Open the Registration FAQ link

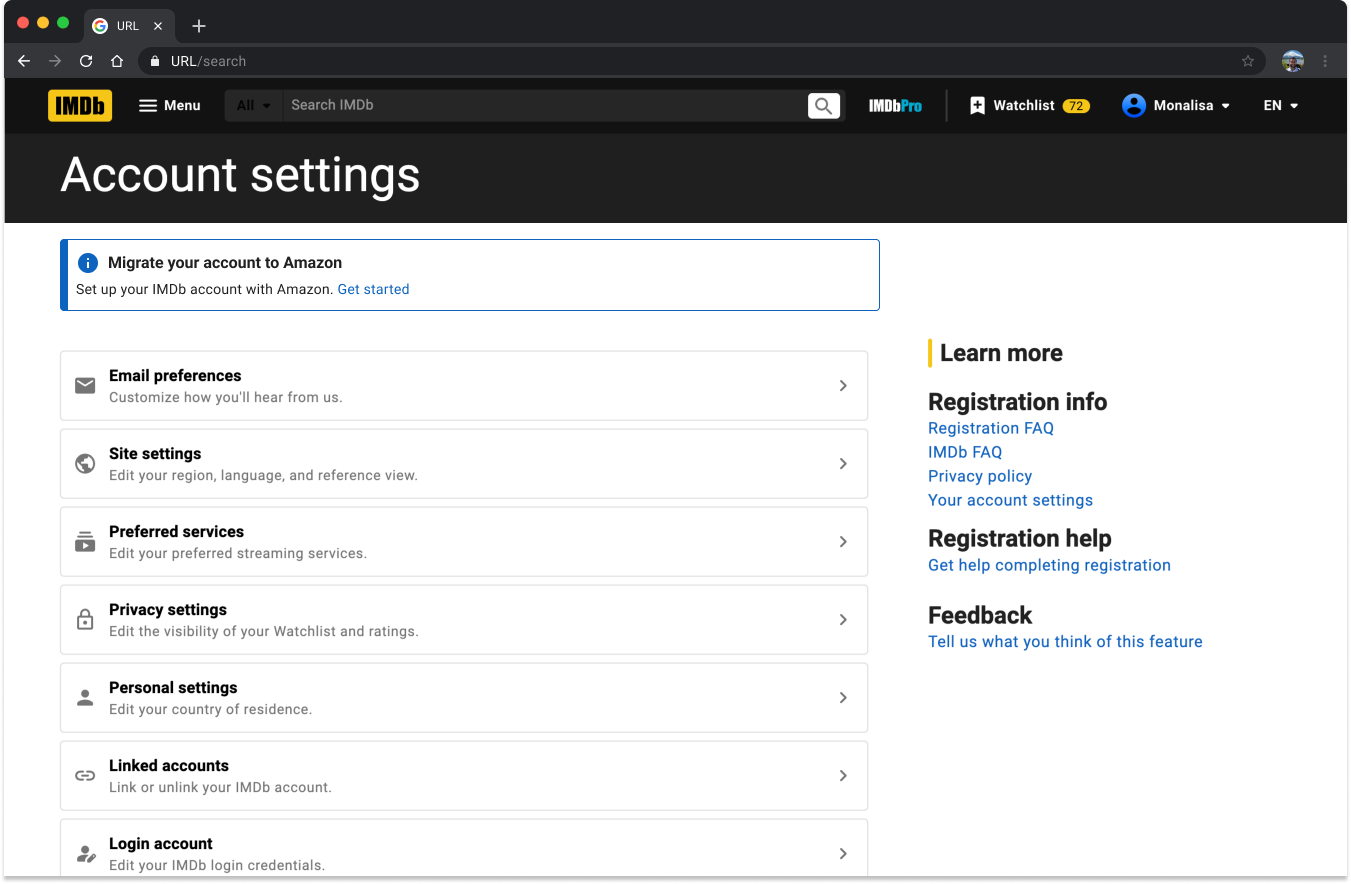click(x=991, y=428)
